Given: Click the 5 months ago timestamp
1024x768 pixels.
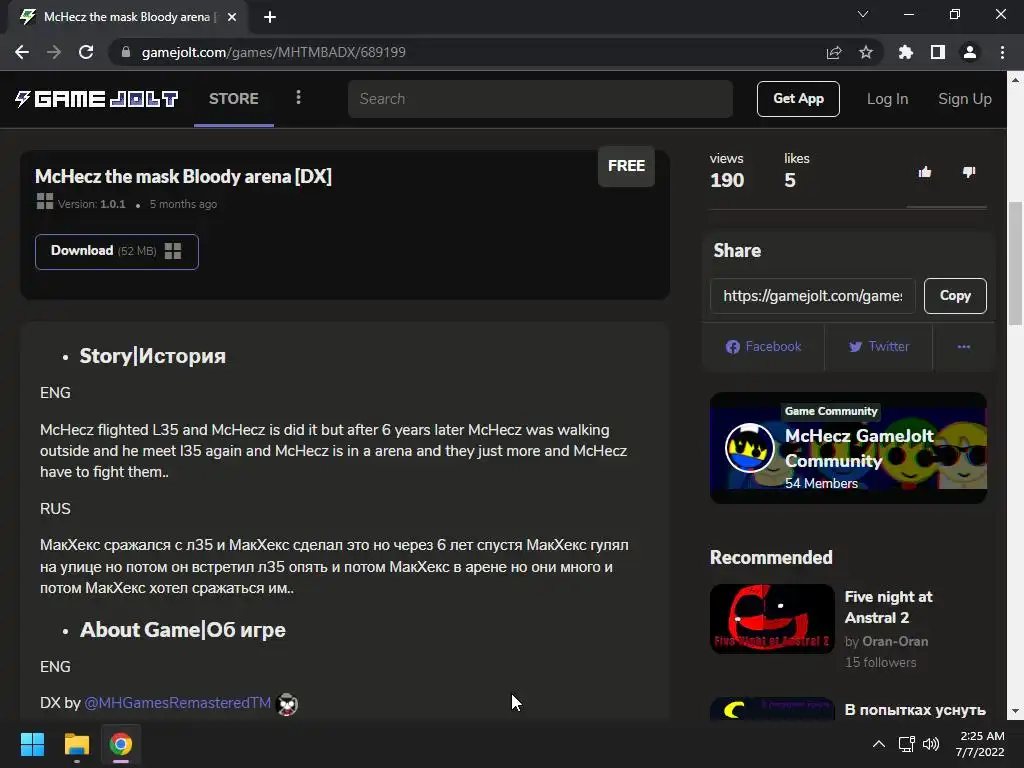Looking at the screenshot, I should pyautogui.click(x=183, y=204).
